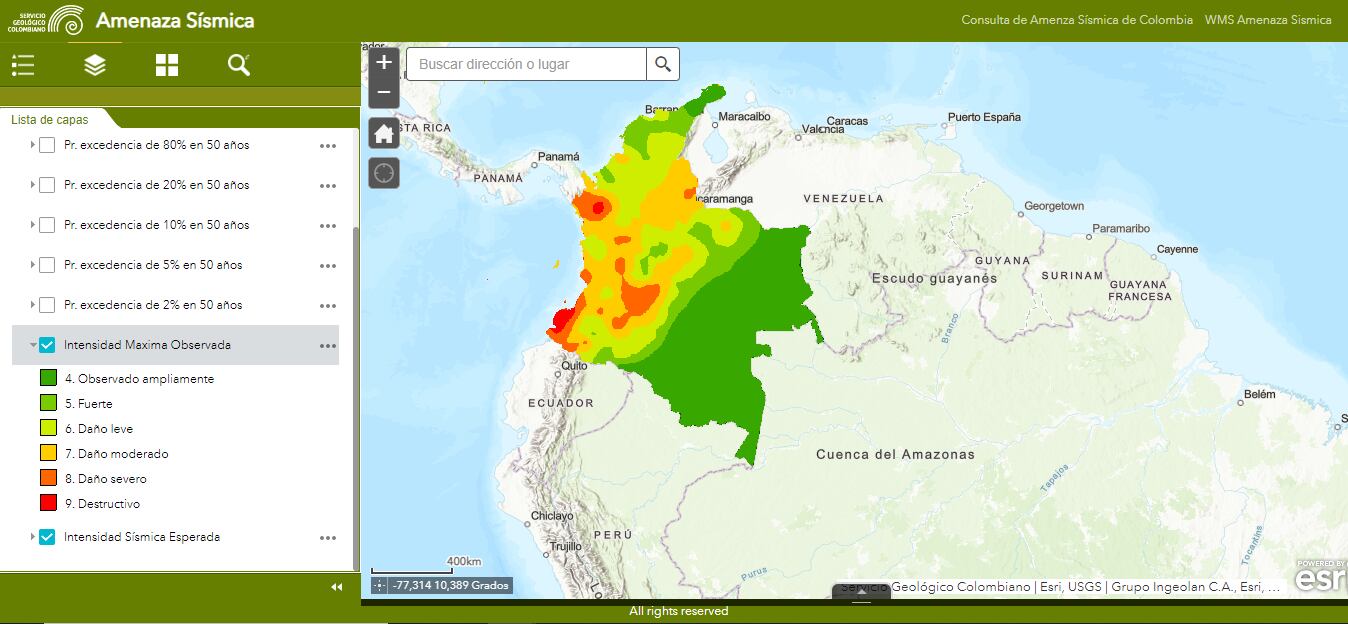The width and height of the screenshot is (1348, 624).
Task: Visit Consulta de Amenza Sísmica de Colombia
Action: (x=1076, y=19)
